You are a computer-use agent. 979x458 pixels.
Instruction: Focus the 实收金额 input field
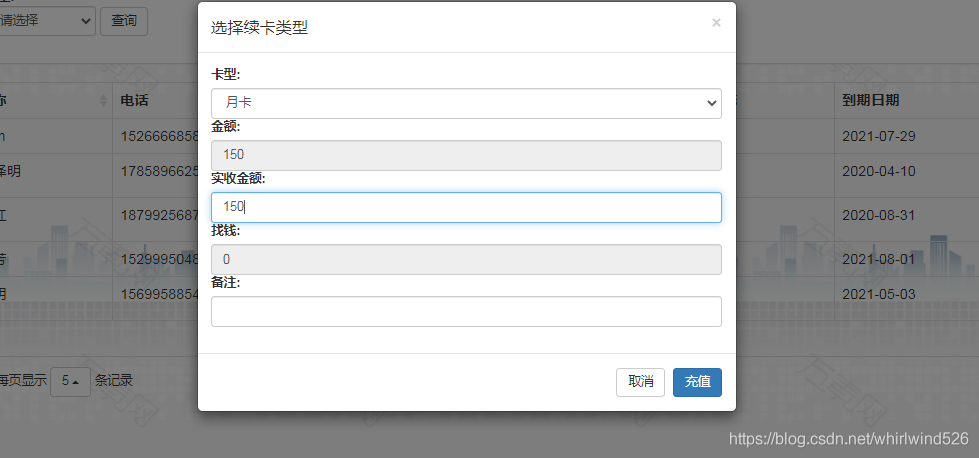pyautogui.click(x=466, y=207)
